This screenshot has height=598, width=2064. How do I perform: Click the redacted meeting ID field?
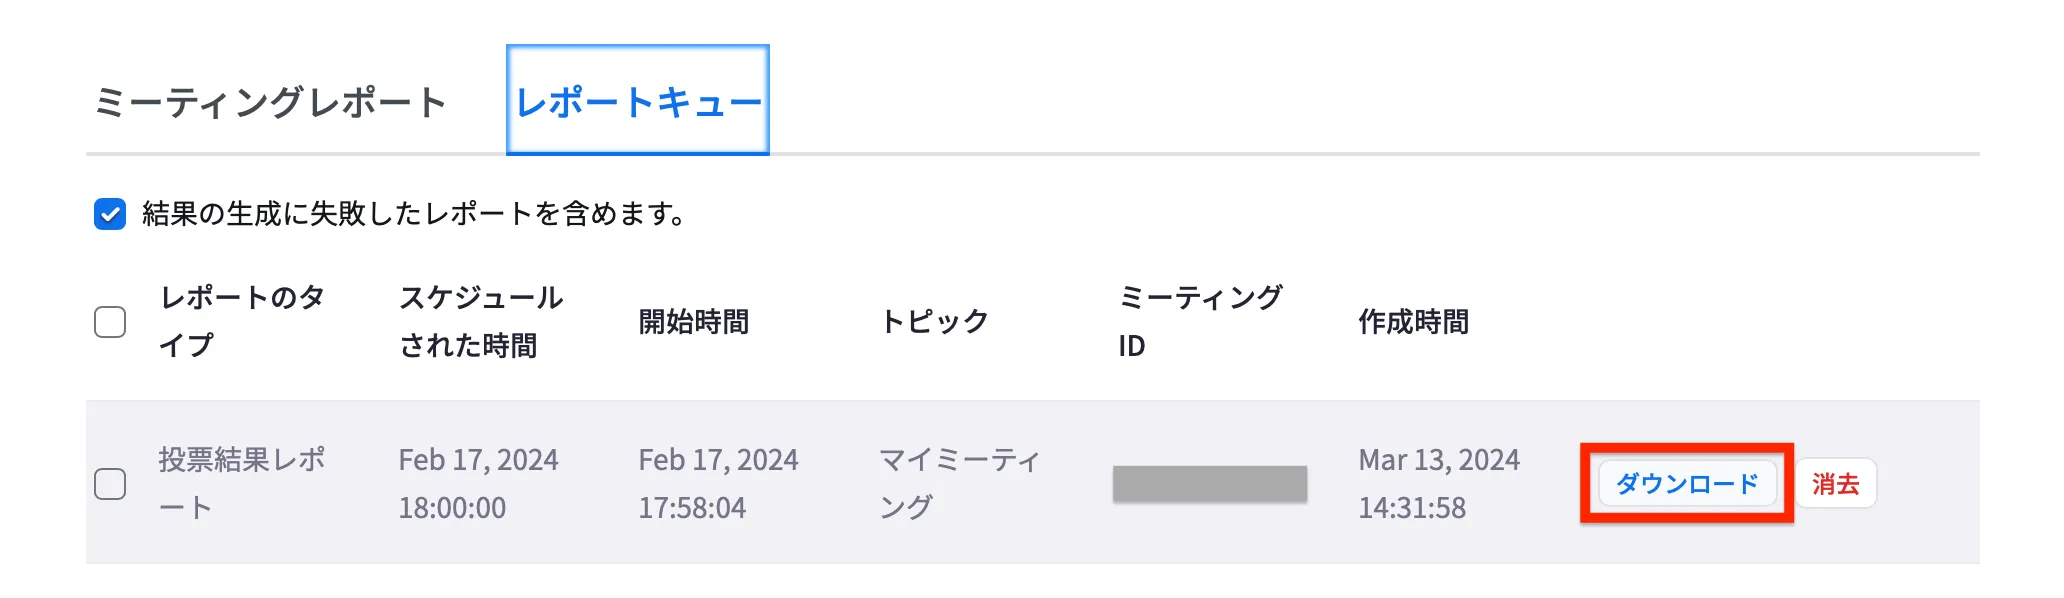[x=1209, y=484]
